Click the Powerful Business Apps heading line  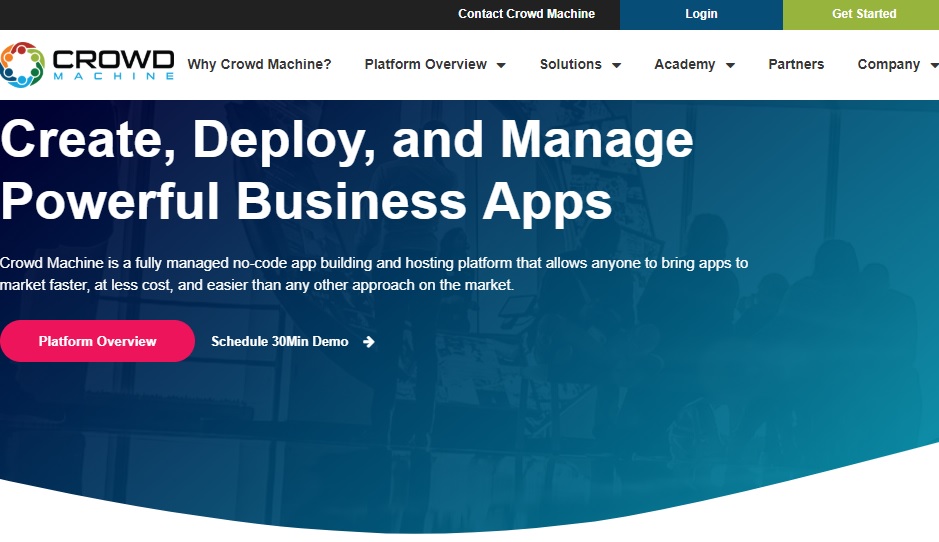pos(306,202)
